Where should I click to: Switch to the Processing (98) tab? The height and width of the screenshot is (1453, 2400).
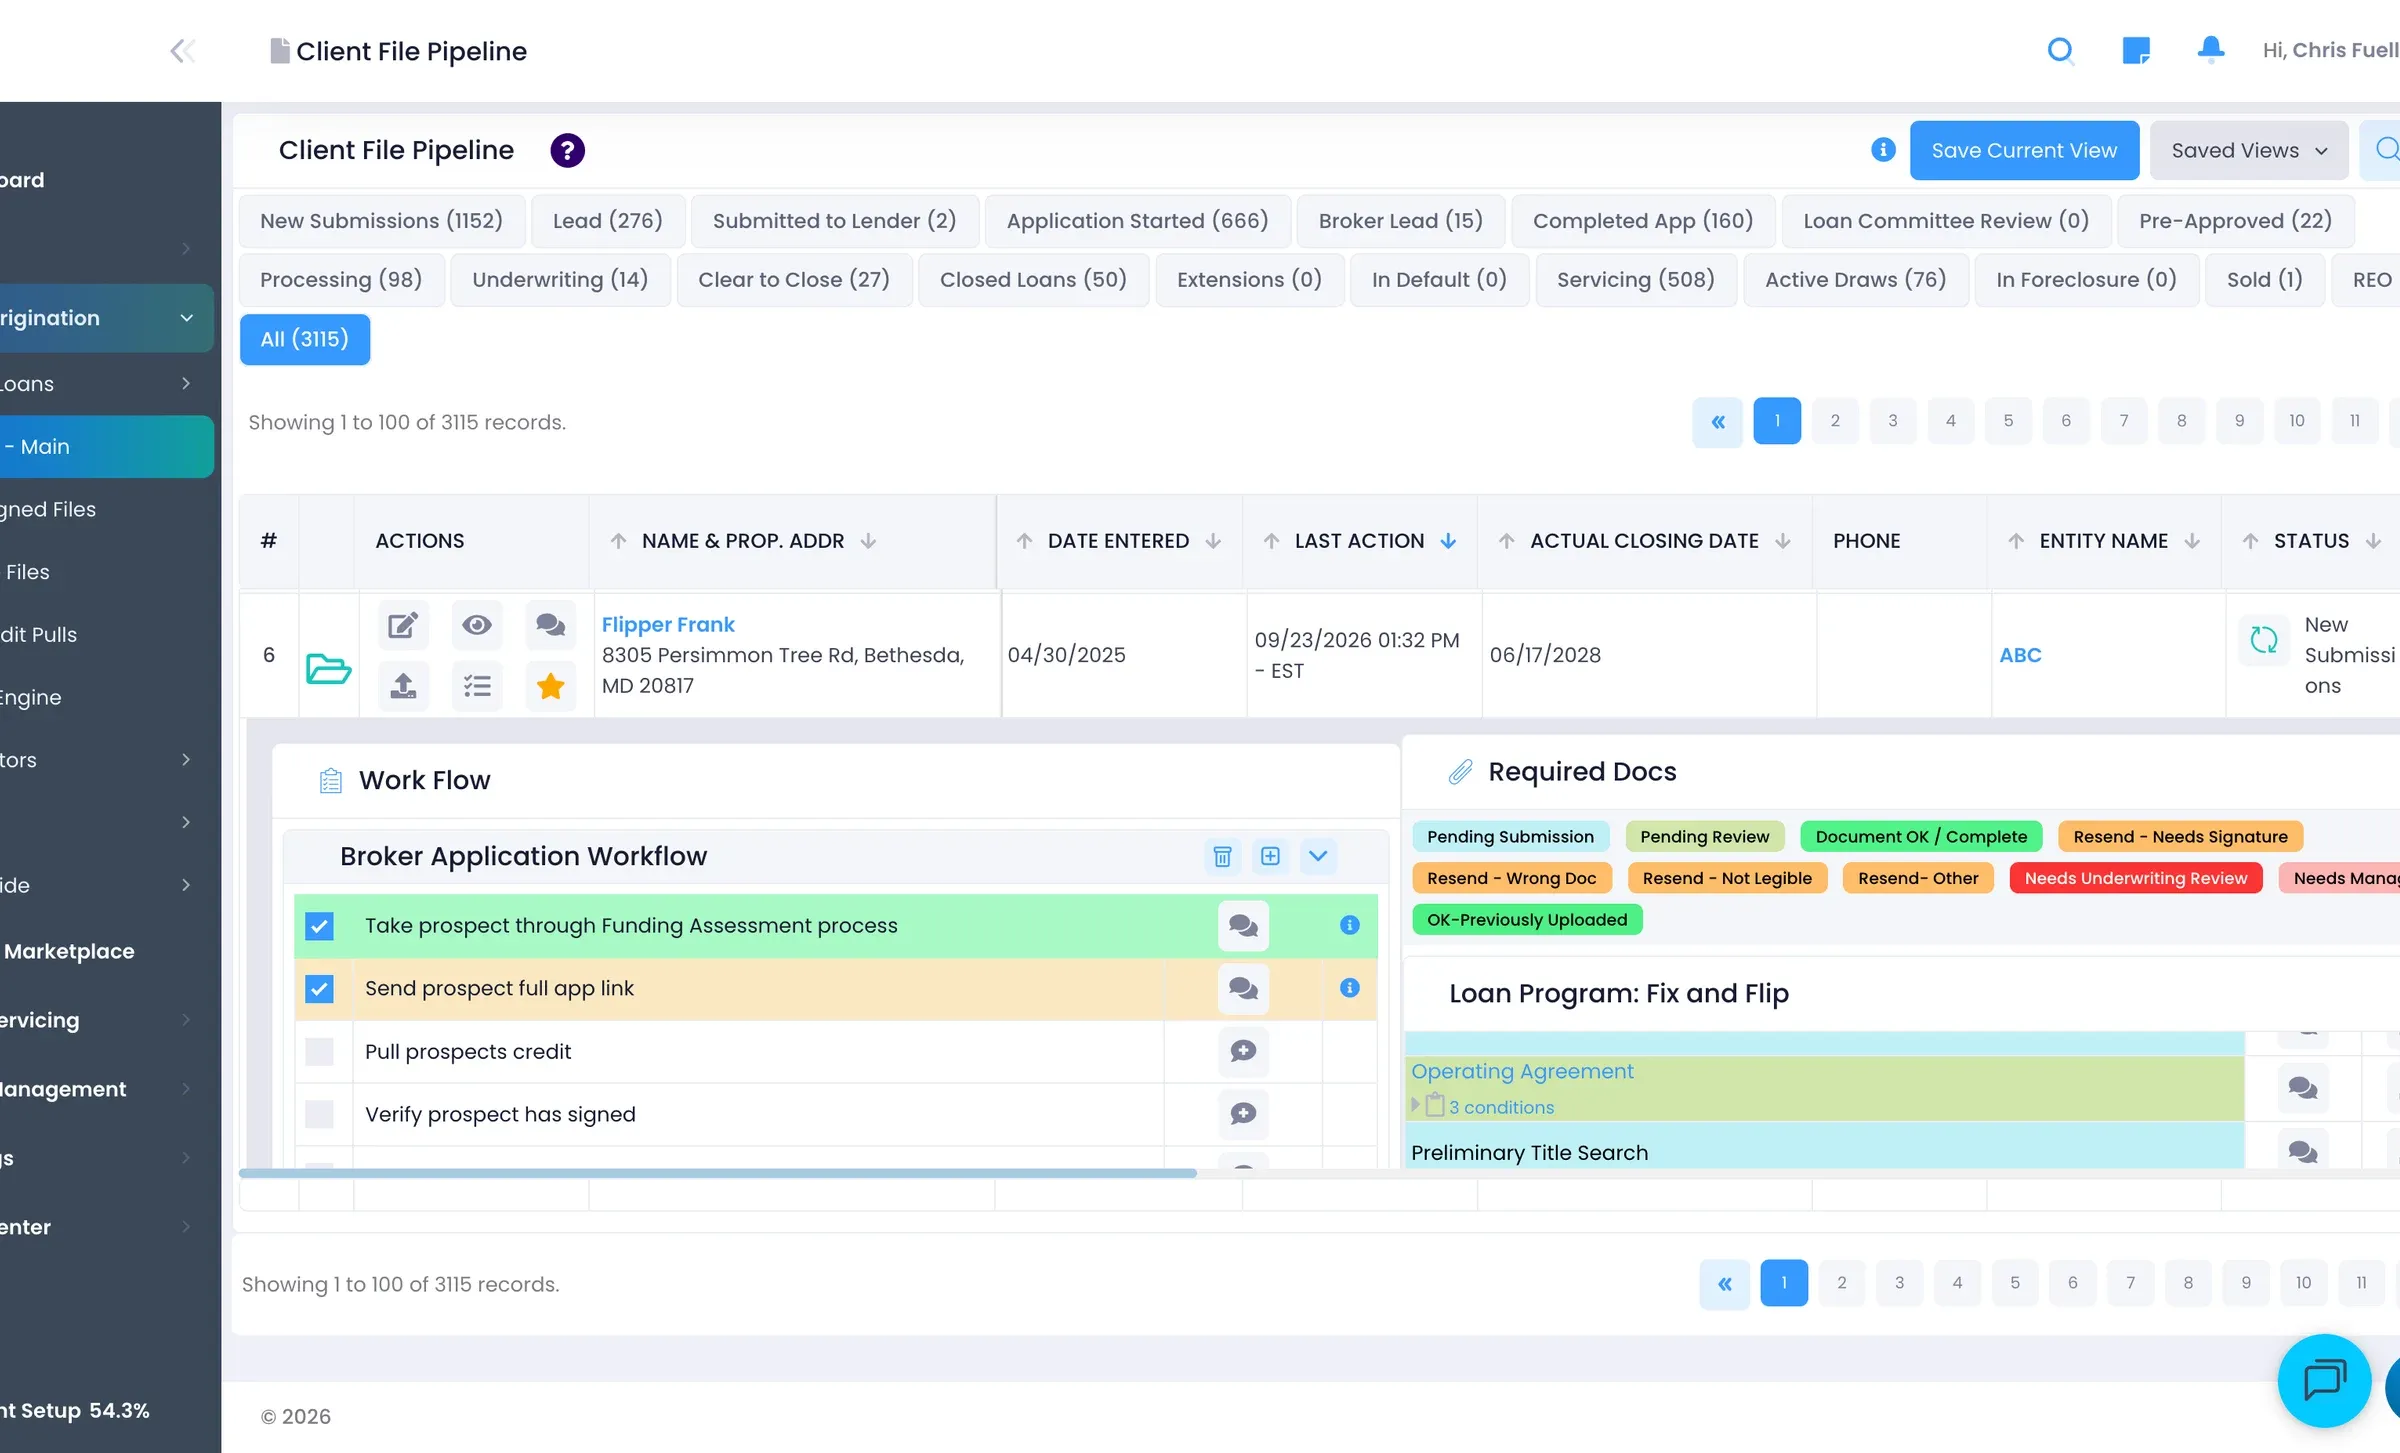click(x=341, y=280)
